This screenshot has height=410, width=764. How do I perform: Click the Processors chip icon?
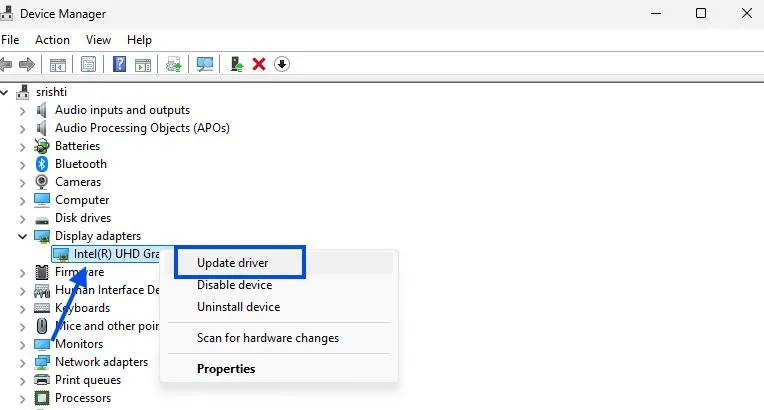[x=42, y=398]
